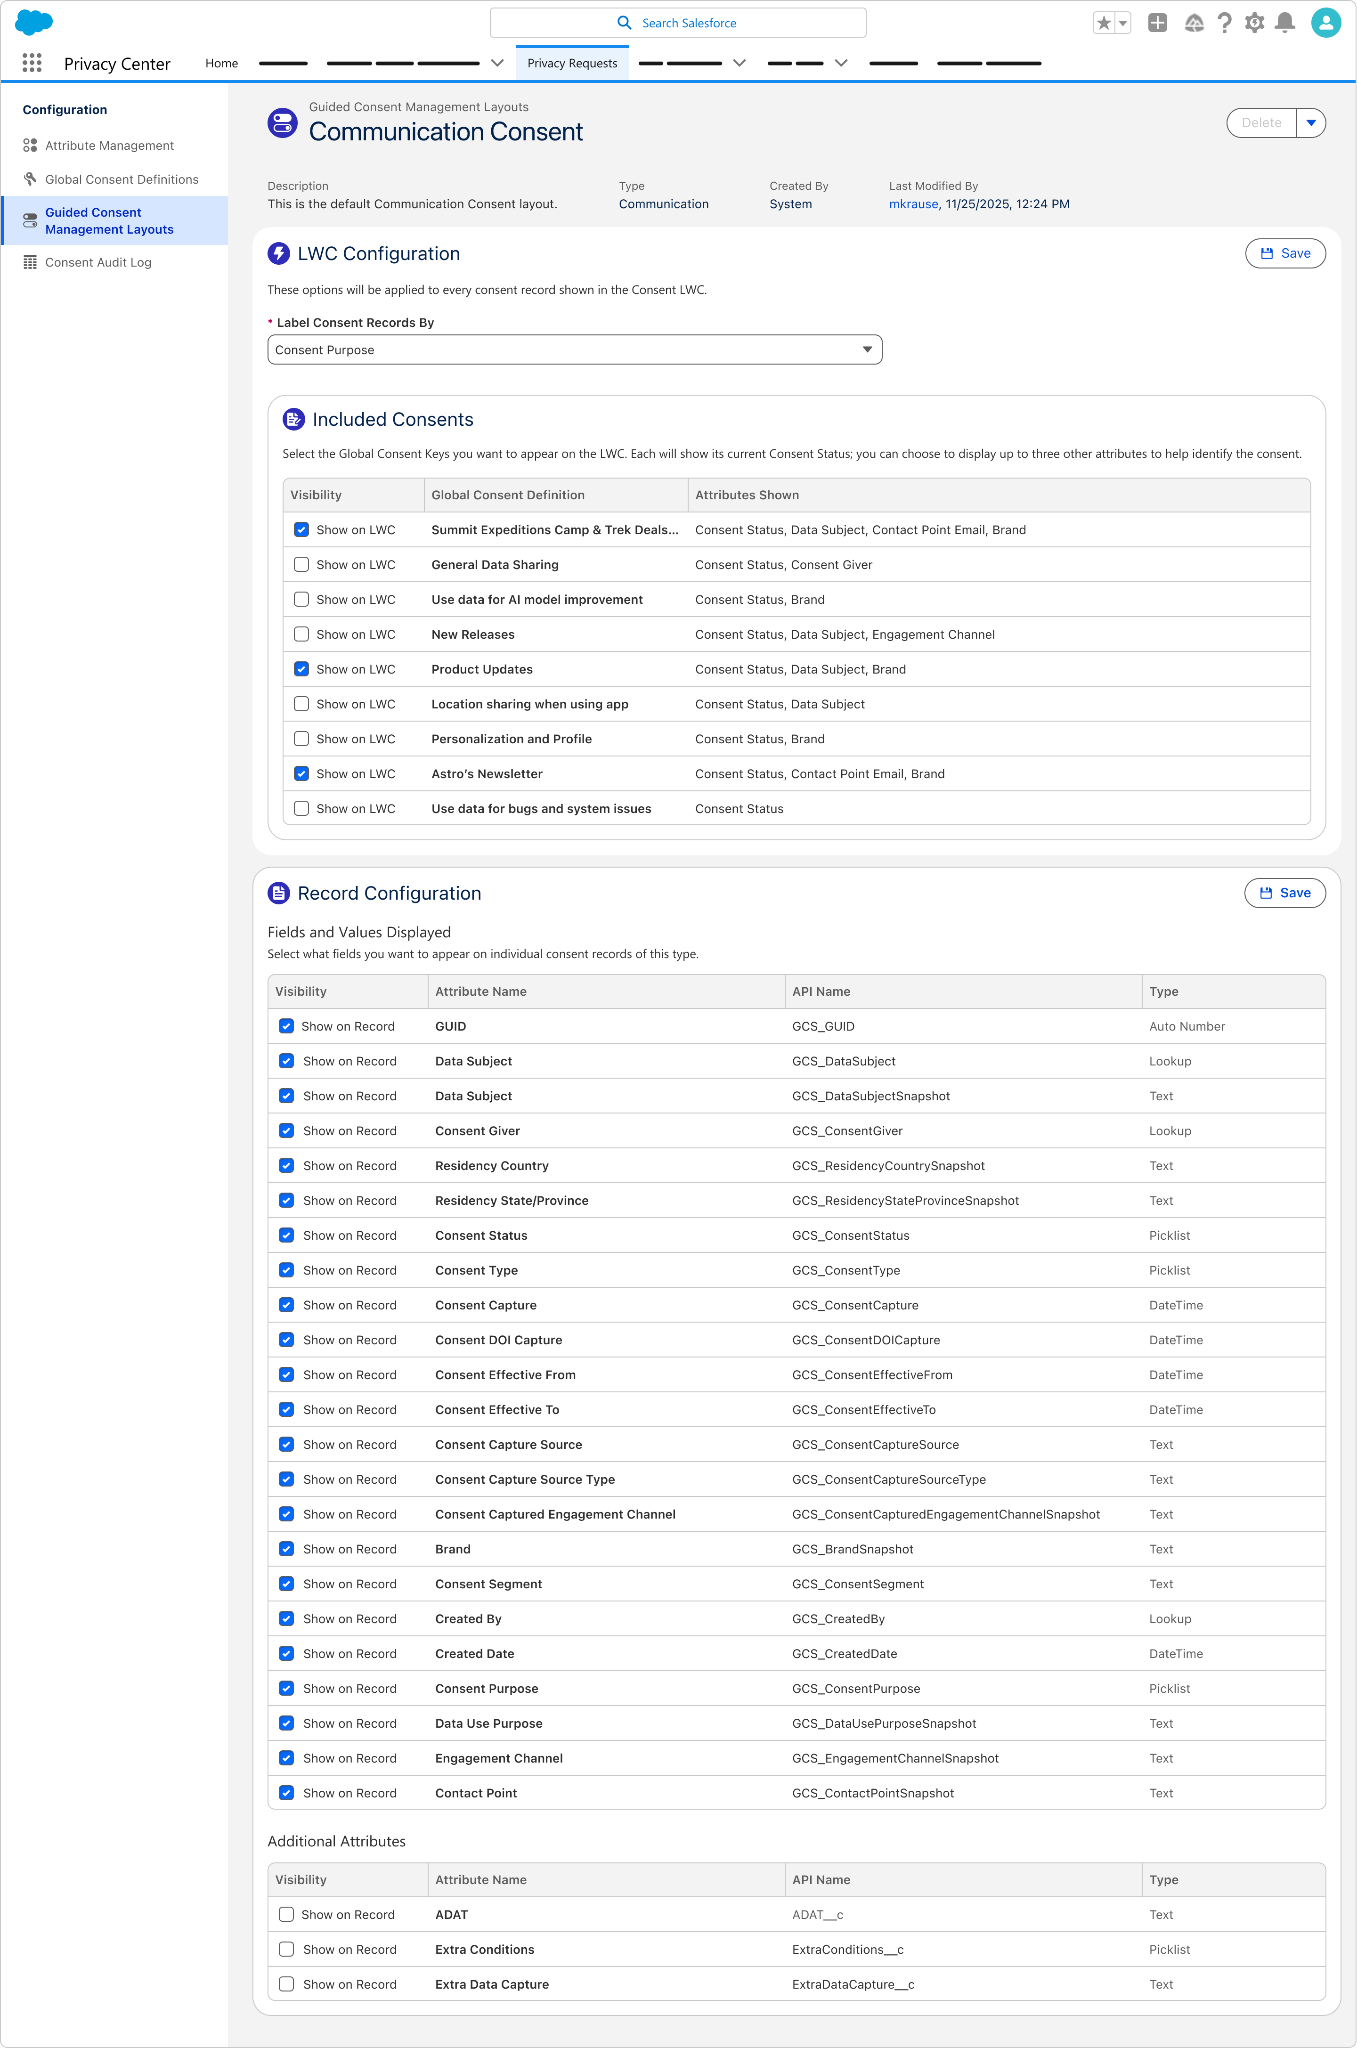Click the Search Salesforce field
Screen dimensions: 1357x2048
(678, 23)
